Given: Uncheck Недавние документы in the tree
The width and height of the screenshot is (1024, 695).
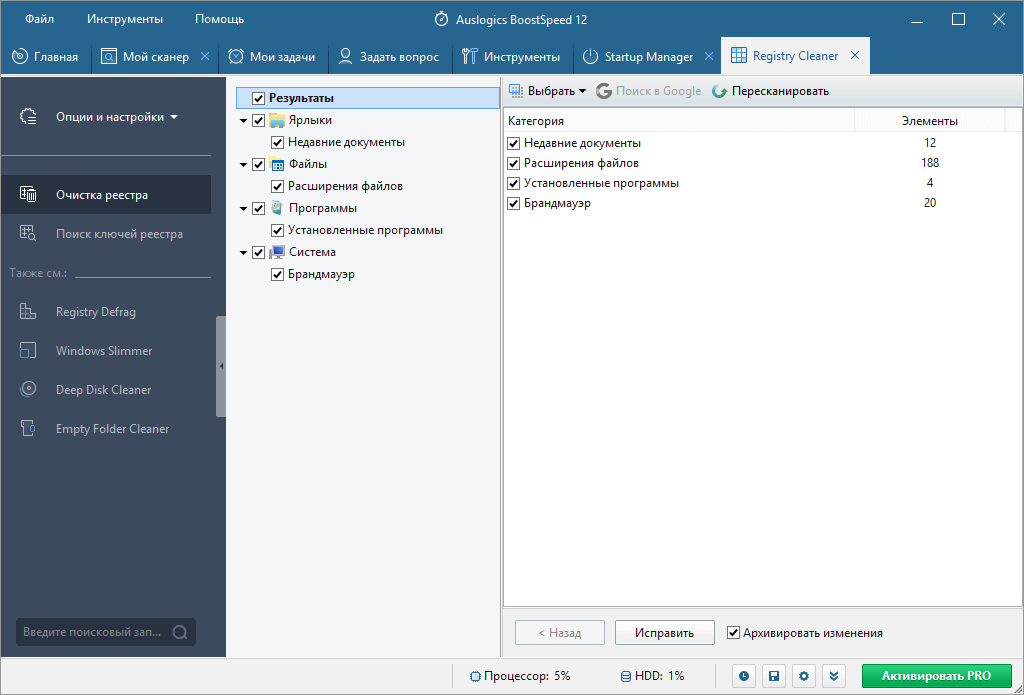Looking at the screenshot, I should click(x=277, y=142).
